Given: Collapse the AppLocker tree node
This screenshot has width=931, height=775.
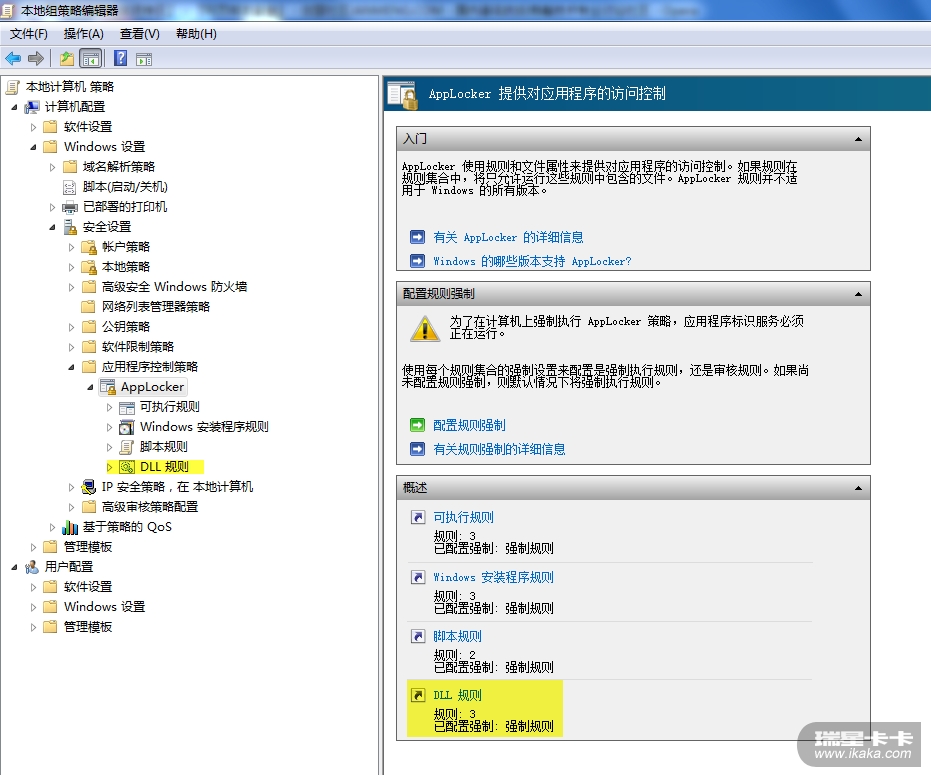Looking at the screenshot, I should pyautogui.click(x=90, y=388).
